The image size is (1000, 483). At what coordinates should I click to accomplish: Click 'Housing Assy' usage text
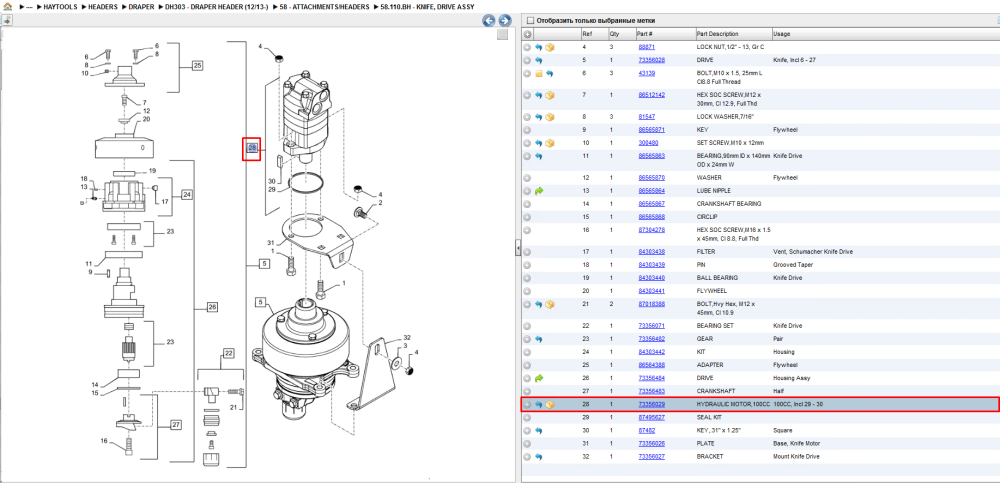point(791,378)
